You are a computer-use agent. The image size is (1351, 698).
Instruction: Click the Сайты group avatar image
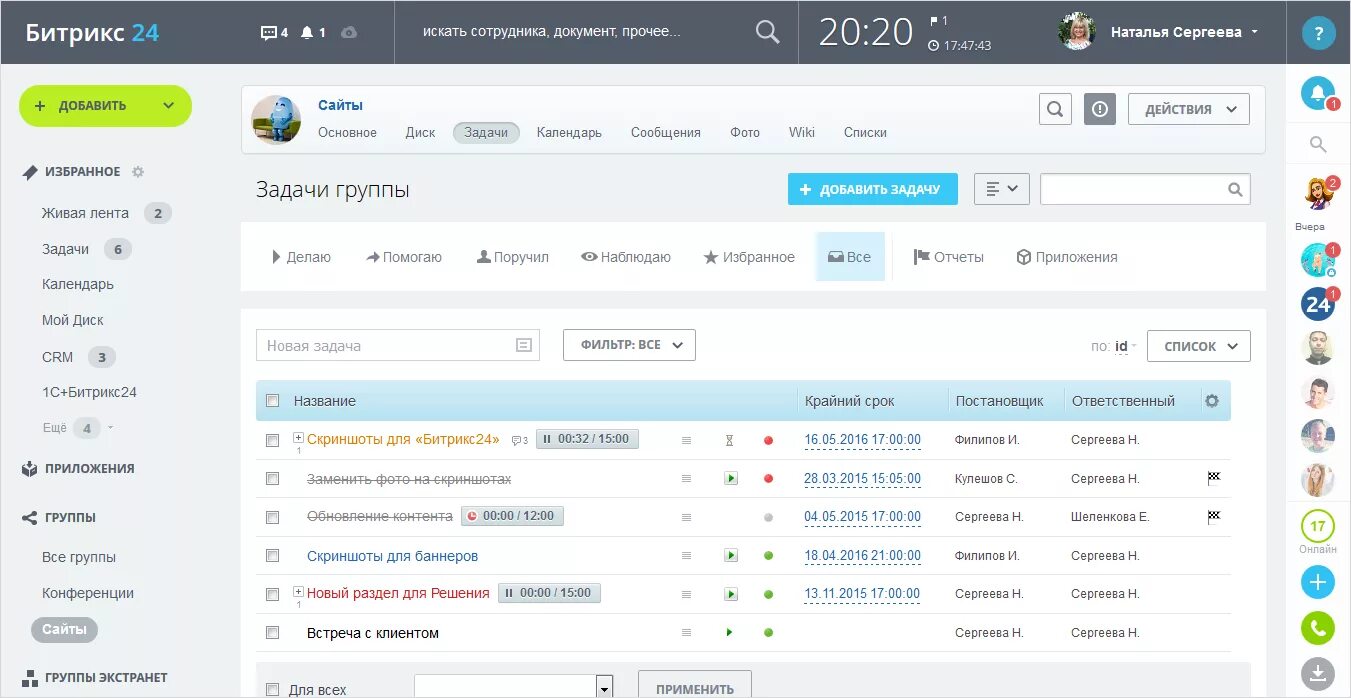pyautogui.click(x=276, y=120)
